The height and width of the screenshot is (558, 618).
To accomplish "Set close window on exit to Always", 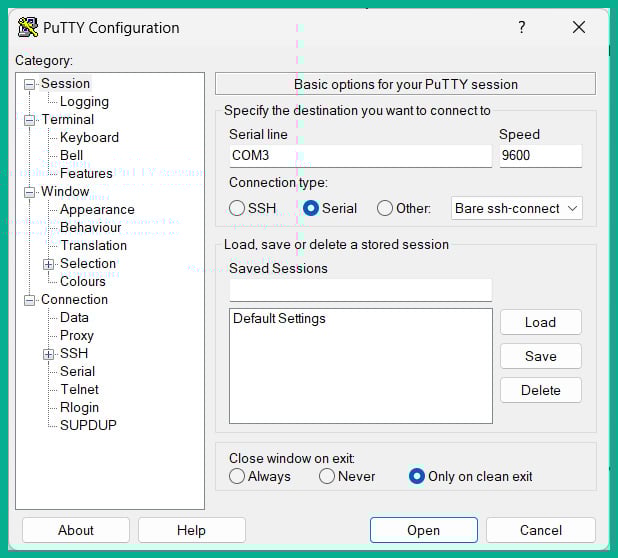I will [237, 476].
